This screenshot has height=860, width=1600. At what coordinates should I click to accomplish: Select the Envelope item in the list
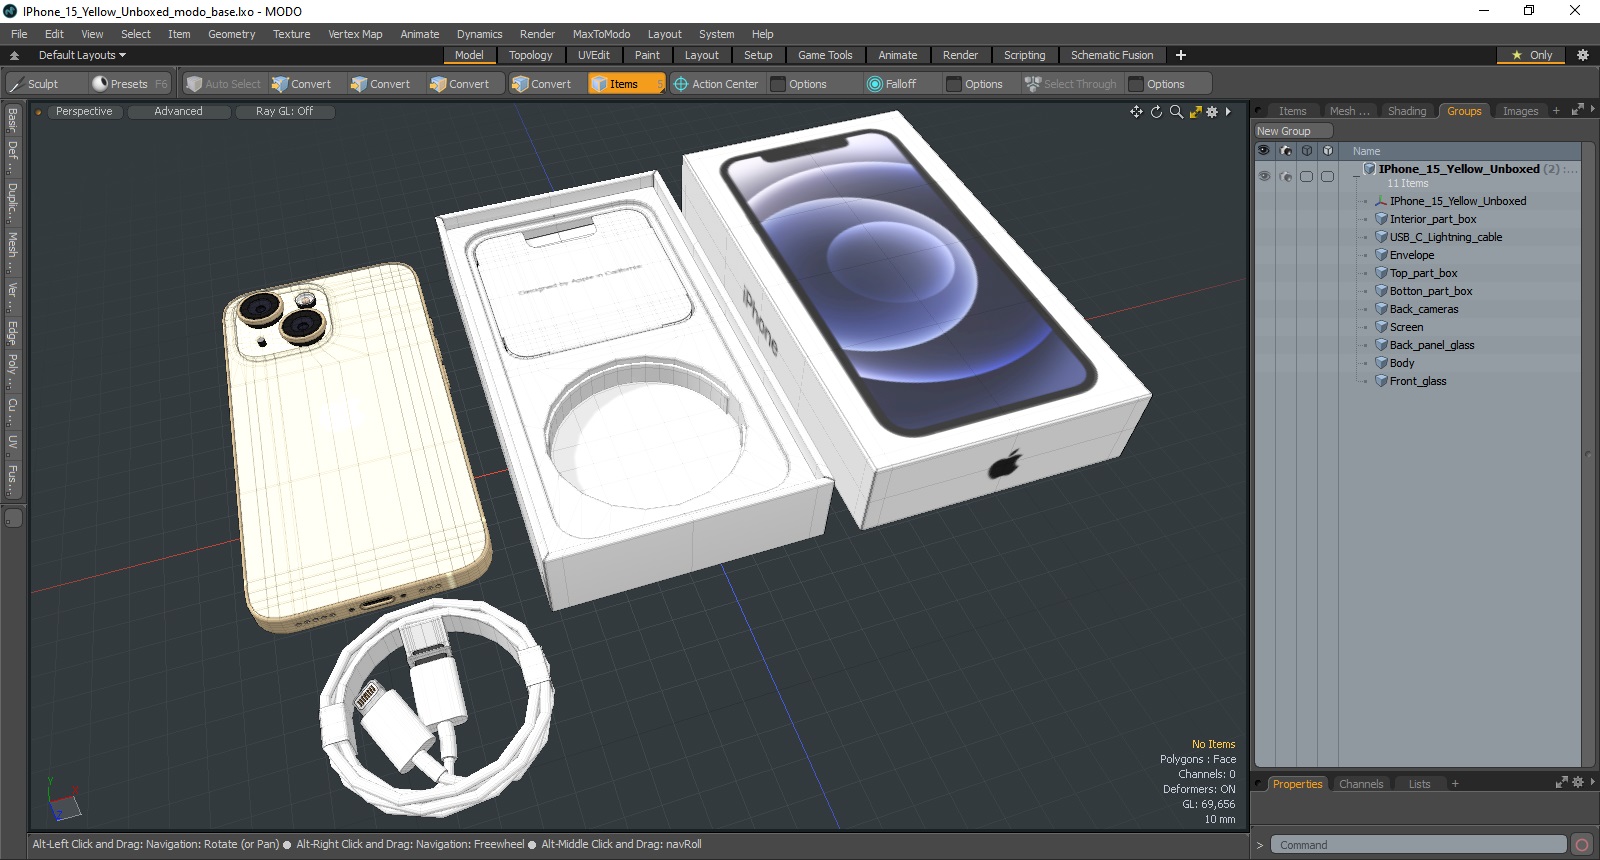tap(1411, 255)
